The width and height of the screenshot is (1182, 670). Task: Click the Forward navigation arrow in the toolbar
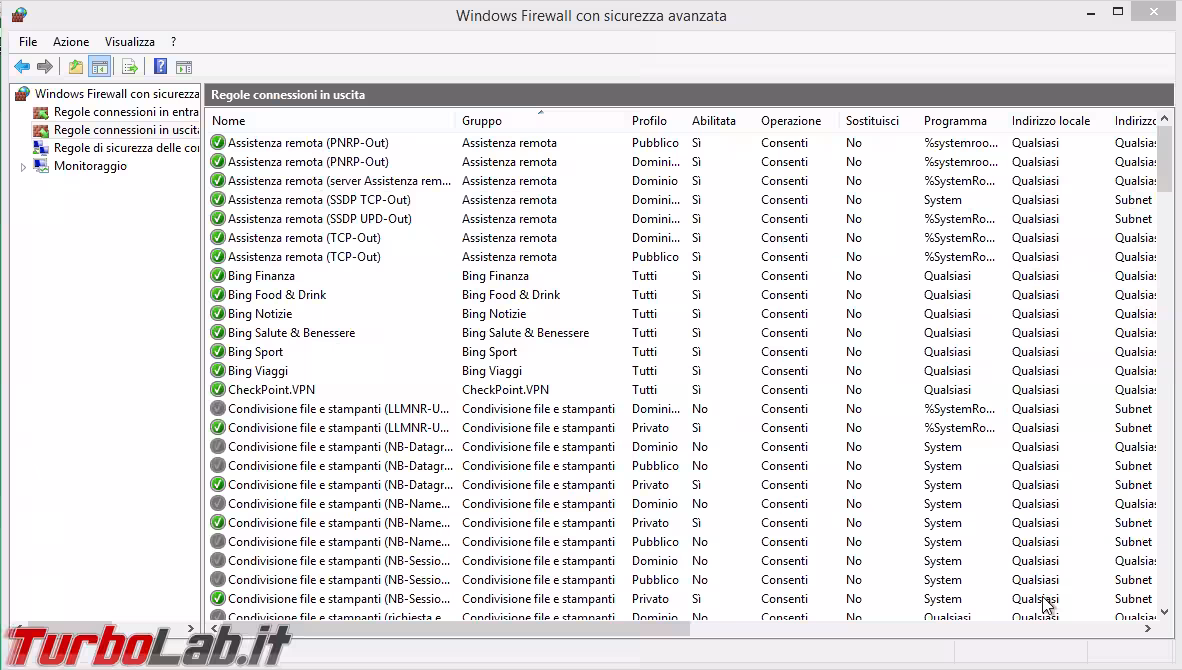(x=44, y=66)
